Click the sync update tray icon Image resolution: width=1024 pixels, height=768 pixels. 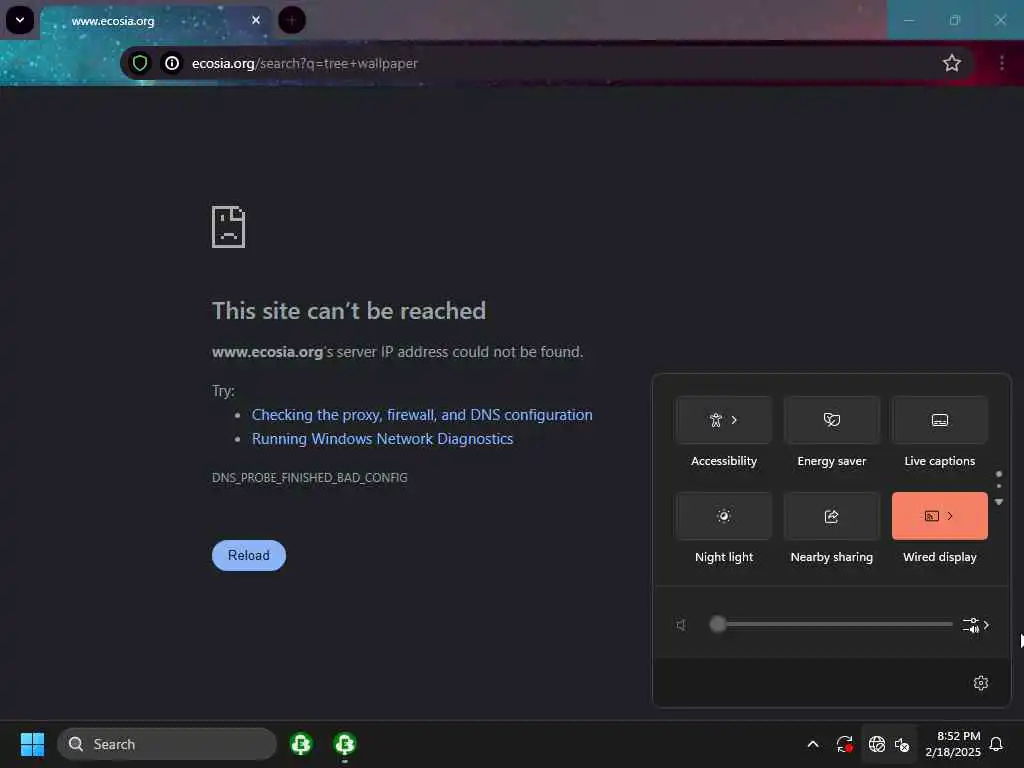click(844, 744)
